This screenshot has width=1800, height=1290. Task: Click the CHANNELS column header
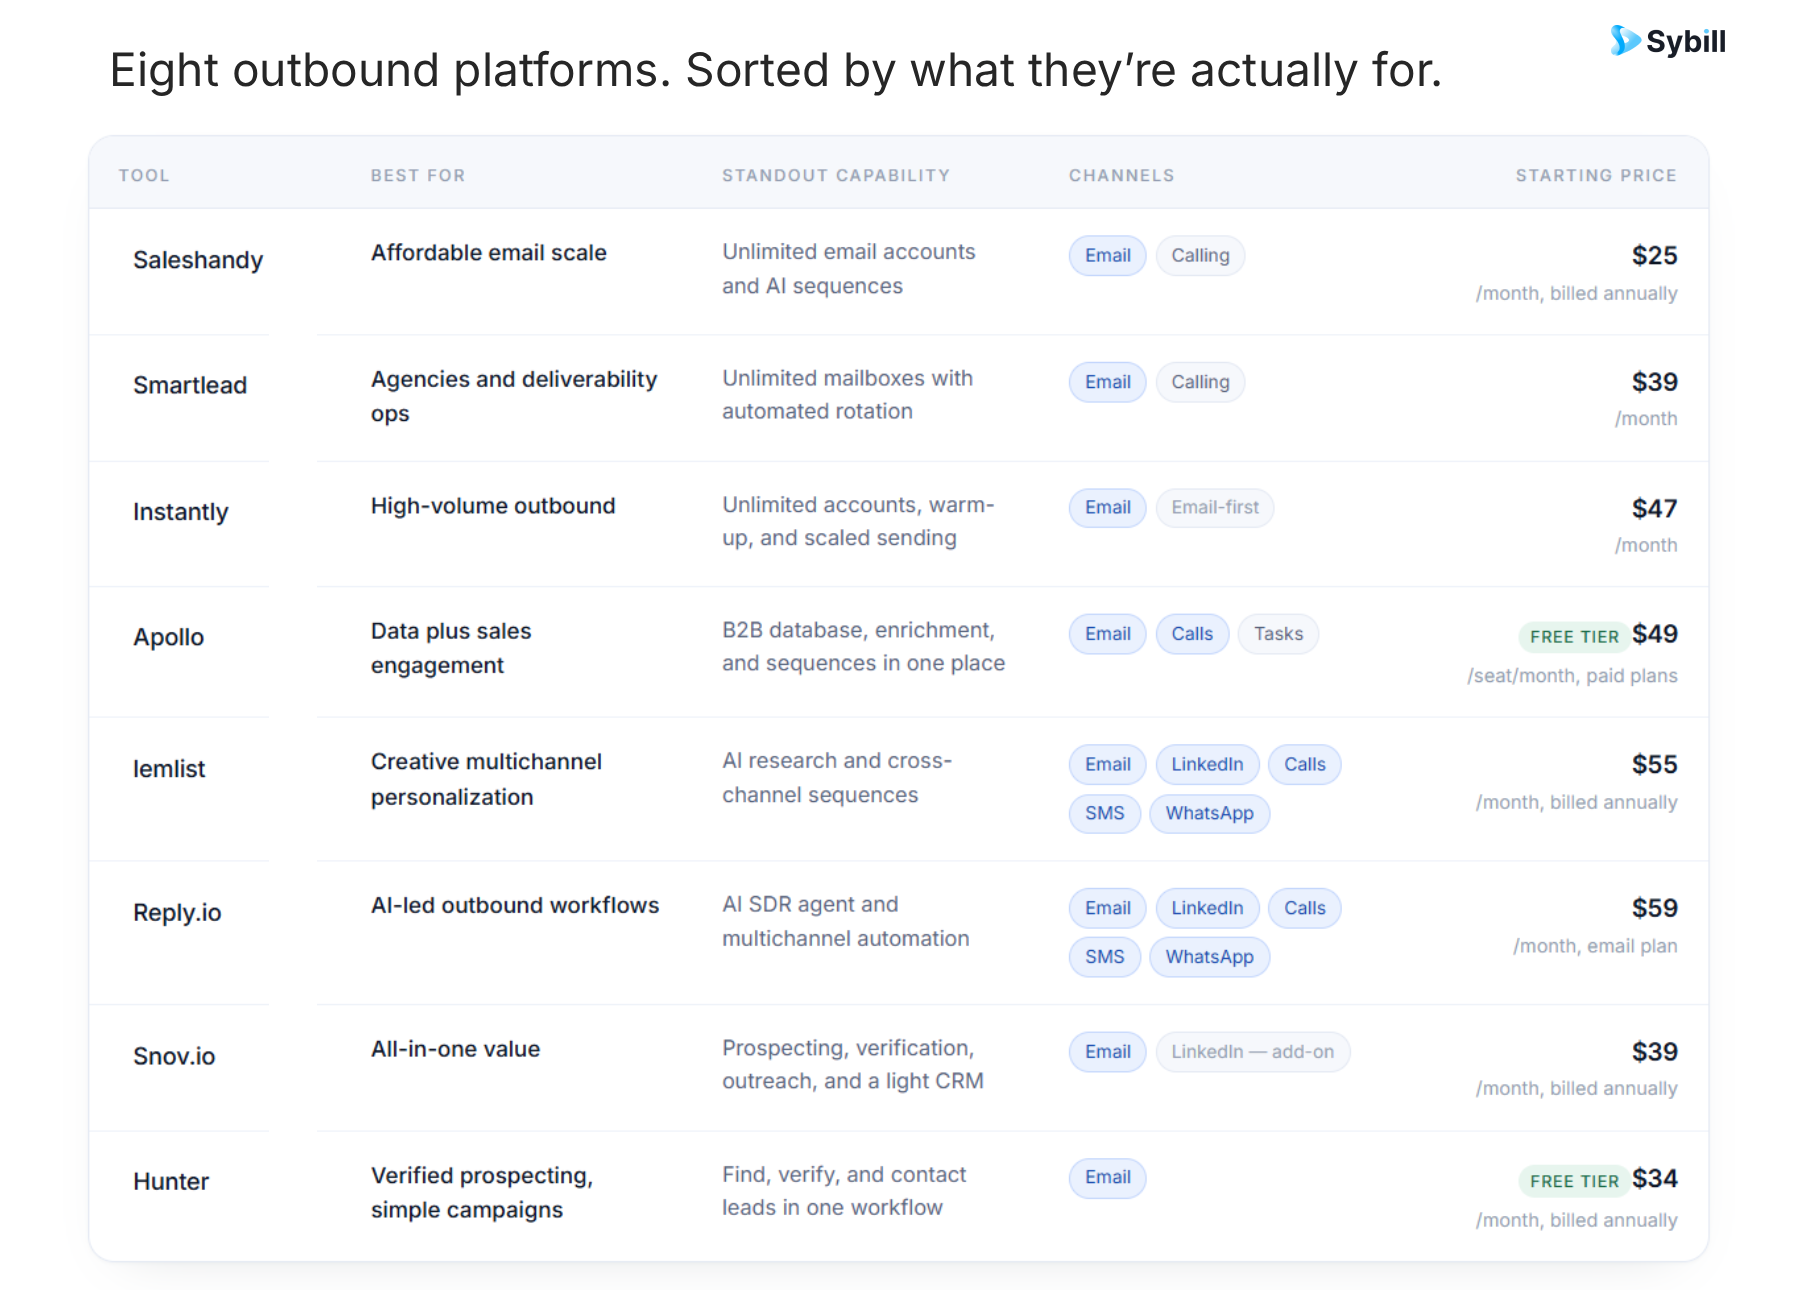click(1122, 175)
